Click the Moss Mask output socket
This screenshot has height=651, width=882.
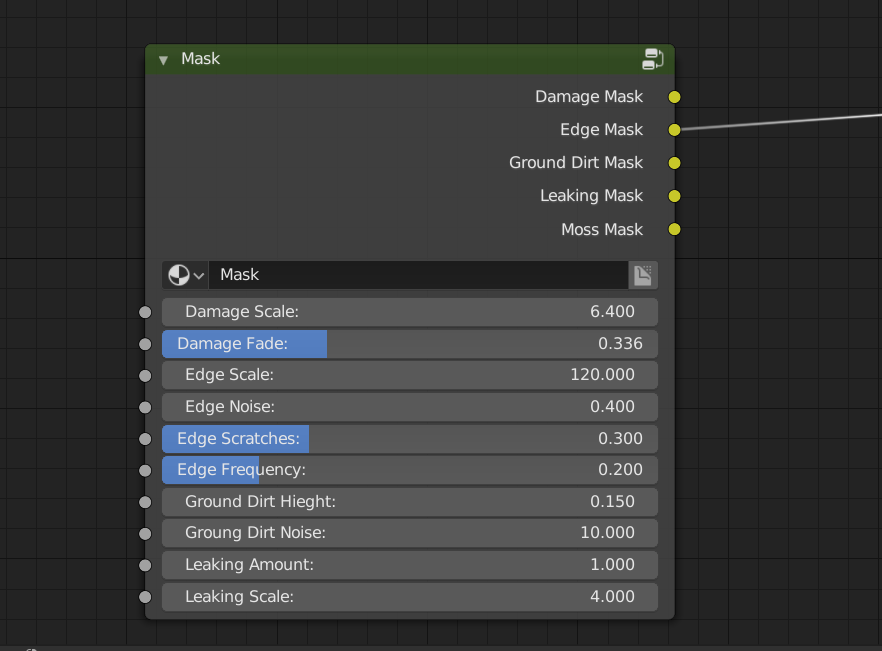[674, 230]
